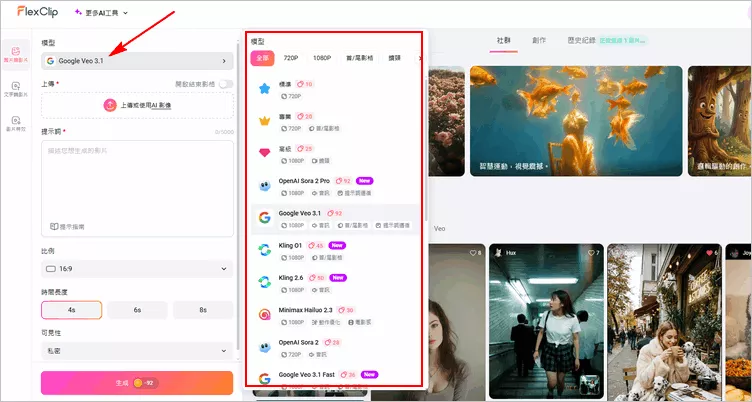752x402 pixels.
Task: Open the 更多AI工具 menu
Action: tap(101, 13)
